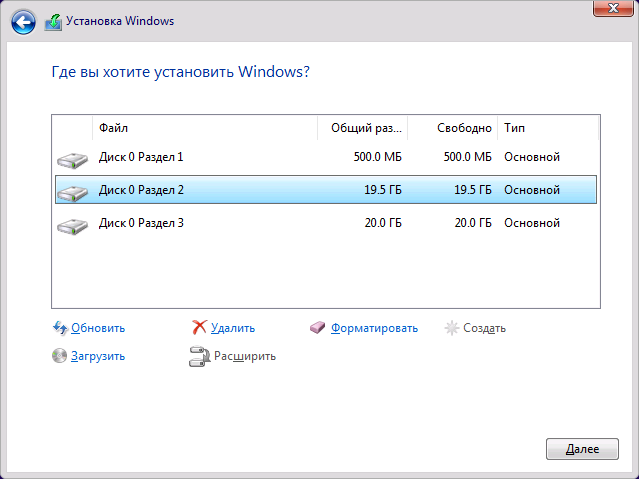Click the Удалить link
Viewport: 639px width, 479px height.
click(233, 328)
